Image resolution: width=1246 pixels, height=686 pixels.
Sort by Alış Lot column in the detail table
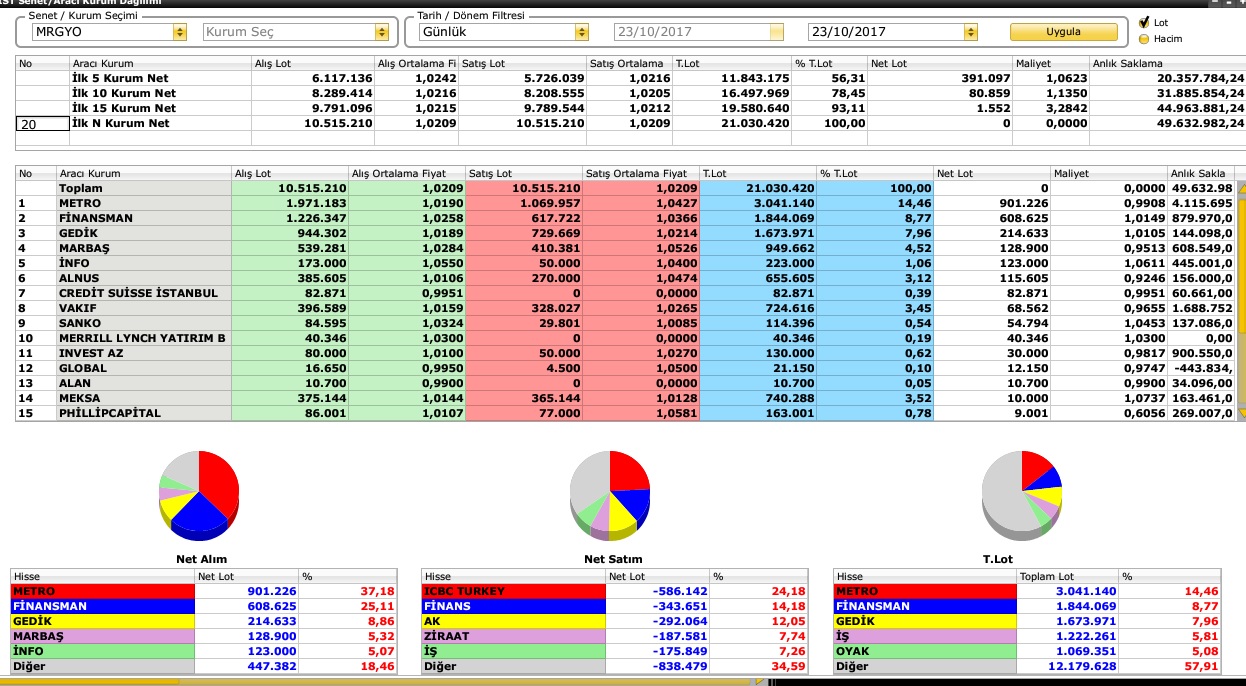click(x=289, y=173)
